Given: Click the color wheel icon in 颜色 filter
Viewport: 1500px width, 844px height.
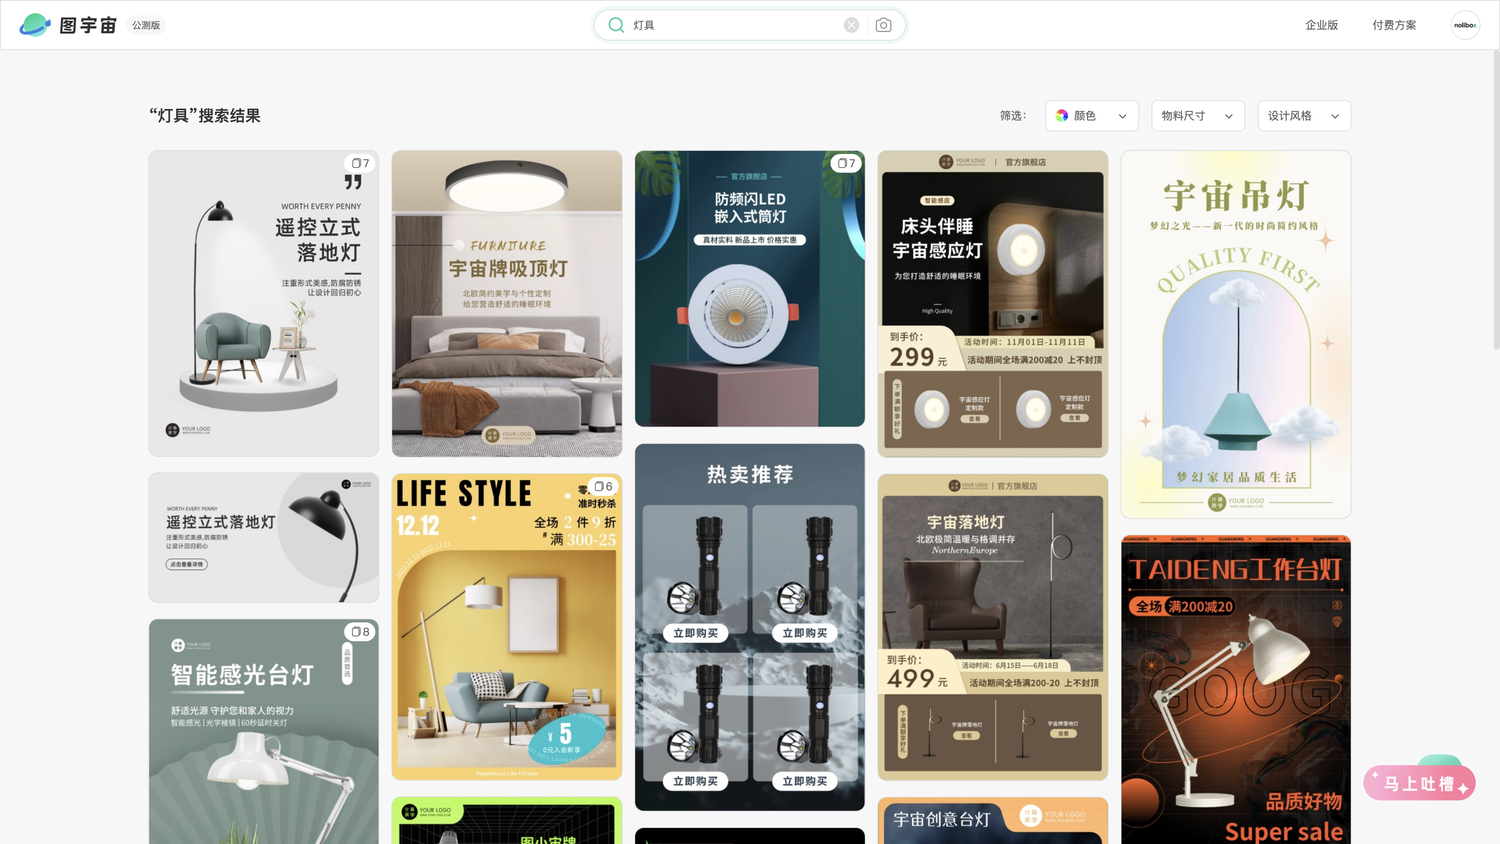Looking at the screenshot, I should (x=1062, y=116).
